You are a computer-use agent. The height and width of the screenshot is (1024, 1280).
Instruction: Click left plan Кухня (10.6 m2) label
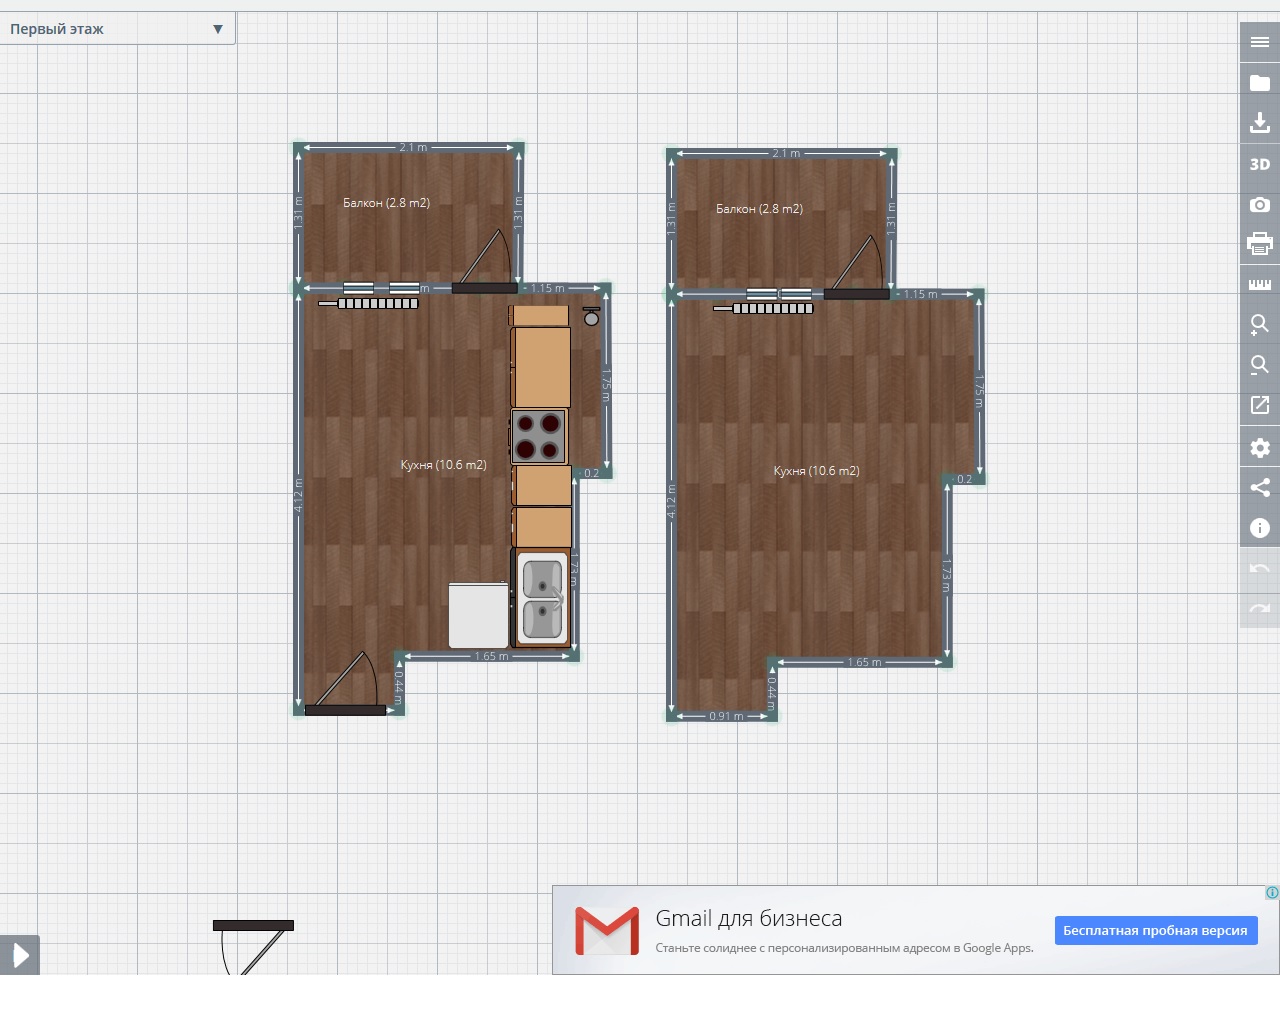point(444,465)
